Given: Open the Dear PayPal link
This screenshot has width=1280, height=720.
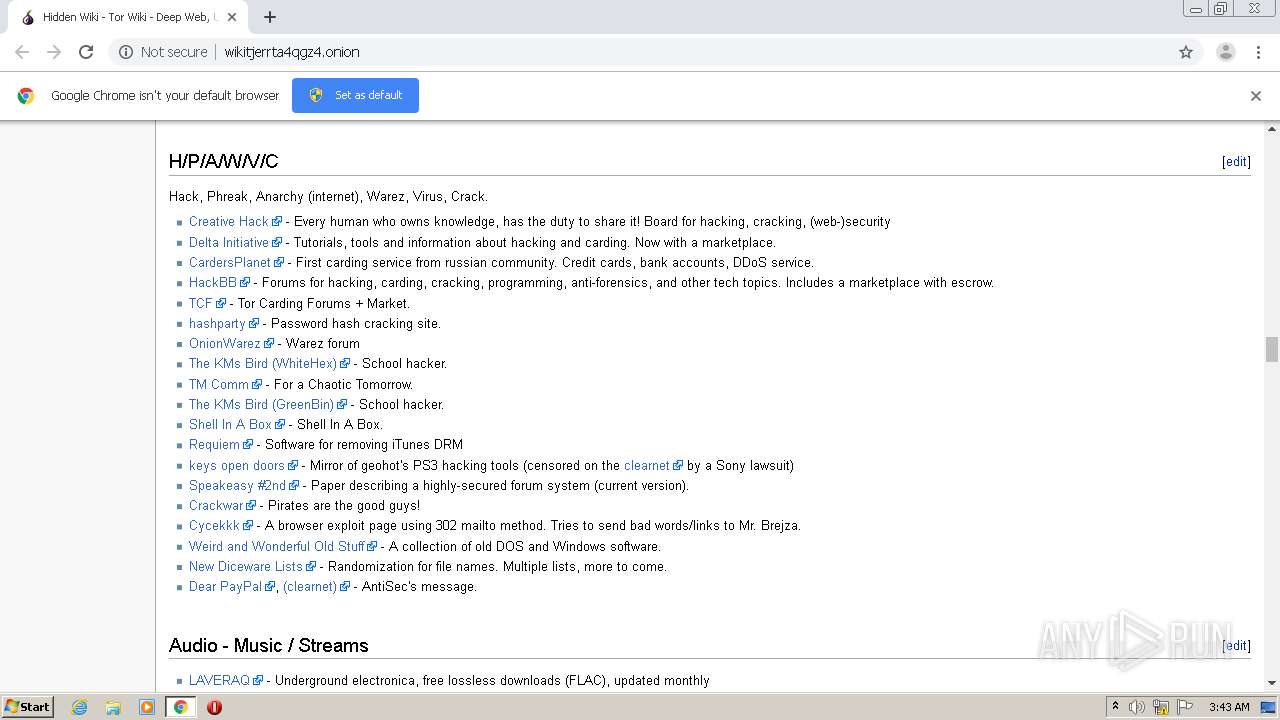Looking at the screenshot, I should (x=226, y=586).
